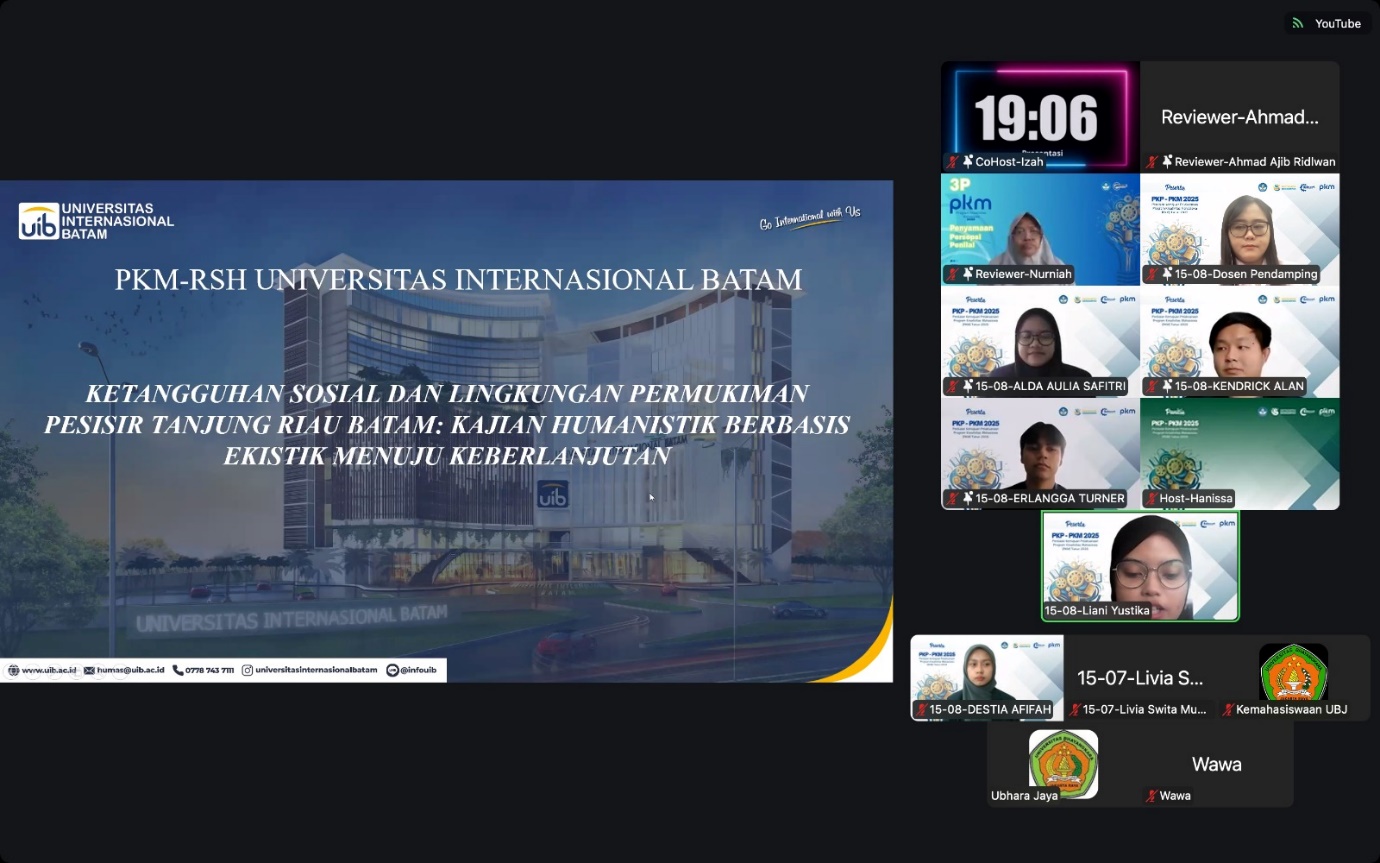This screenshot has width=1380, height=863.
Task: Click Kemahasiswaan UBJ's muted microphone icon
Action: click(1228, 710)
